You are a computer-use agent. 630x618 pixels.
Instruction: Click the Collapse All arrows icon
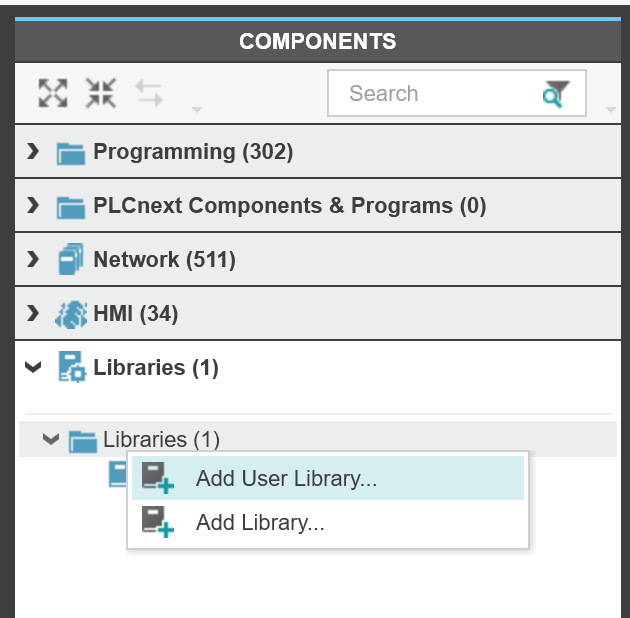(101, 93)
